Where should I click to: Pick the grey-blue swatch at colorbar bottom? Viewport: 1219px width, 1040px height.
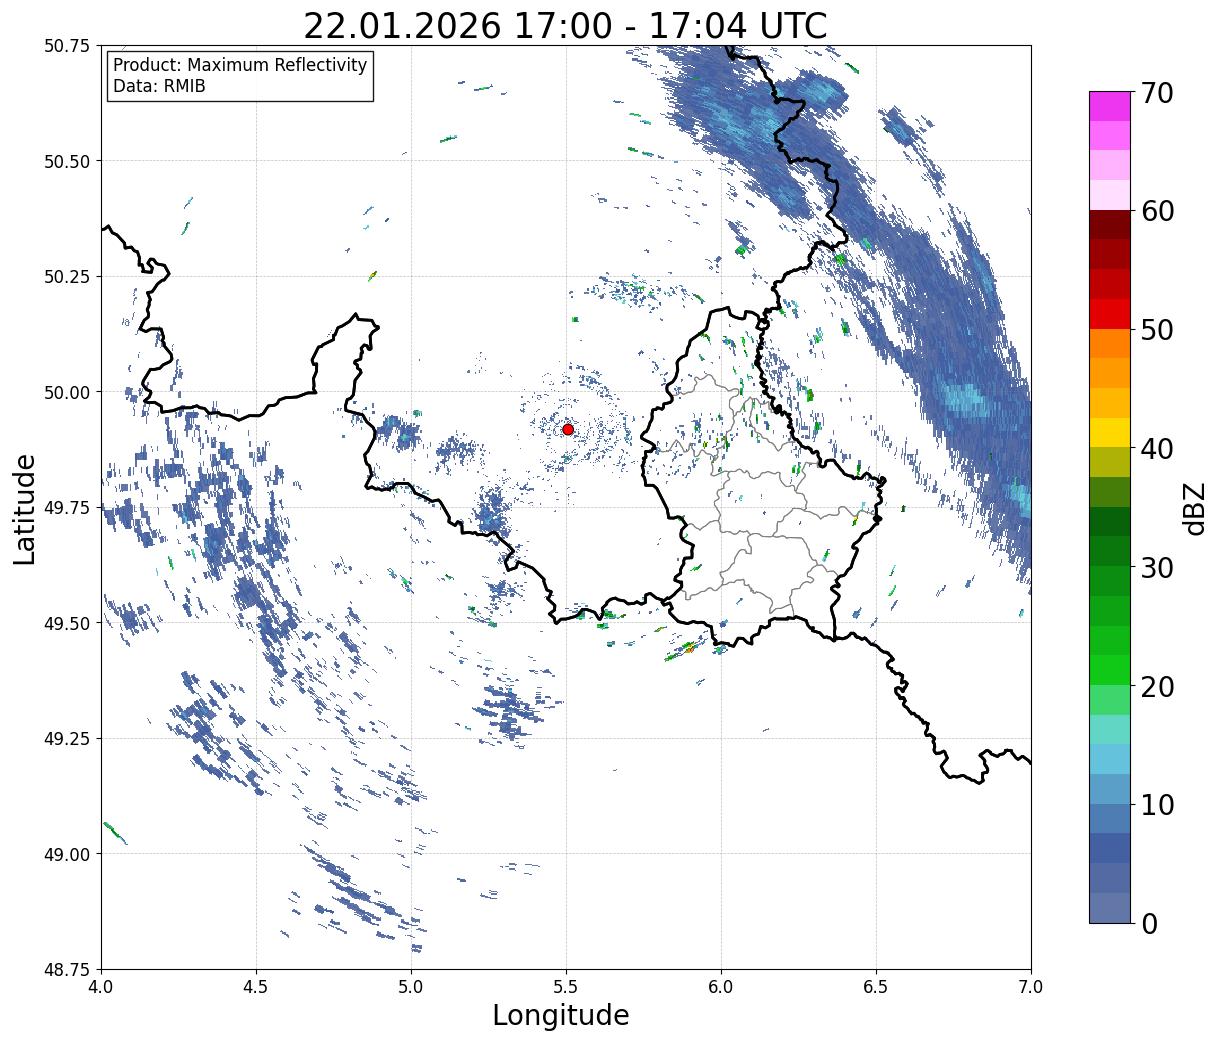[x=1110, y=908]
